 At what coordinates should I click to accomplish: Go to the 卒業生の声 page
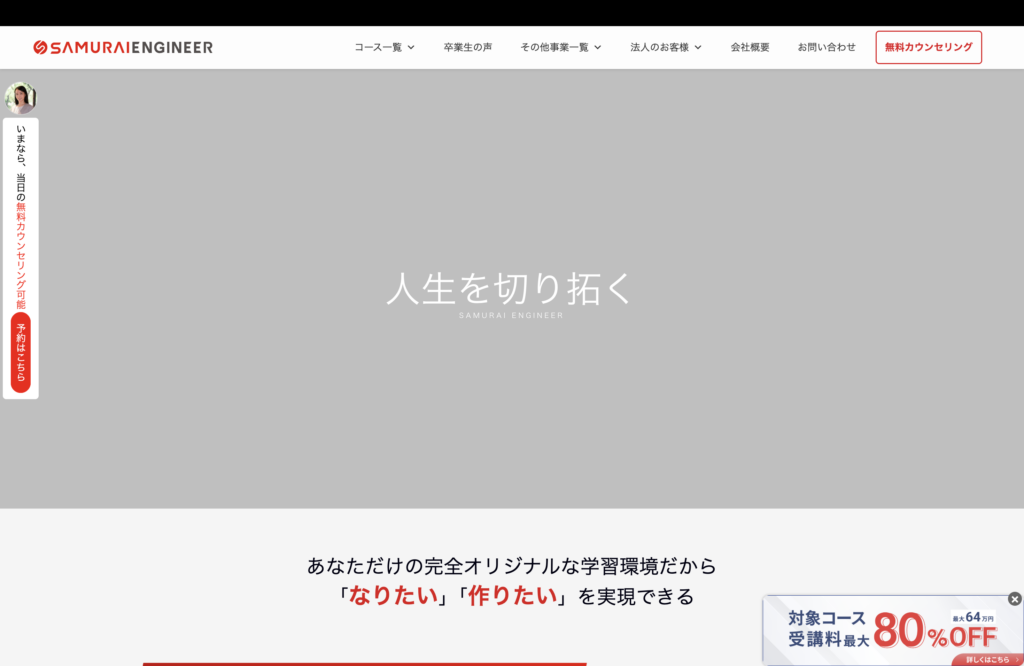click(467, 47)
